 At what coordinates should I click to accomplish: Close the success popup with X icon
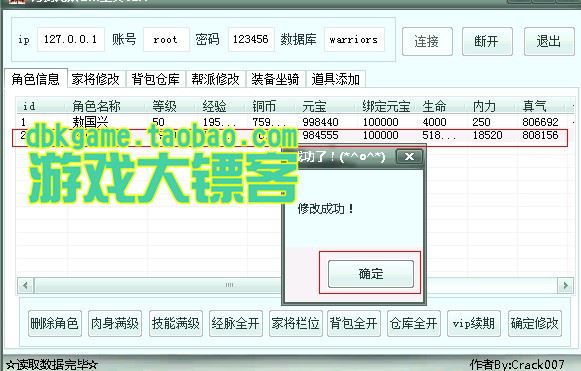click(x=409, y=157)
